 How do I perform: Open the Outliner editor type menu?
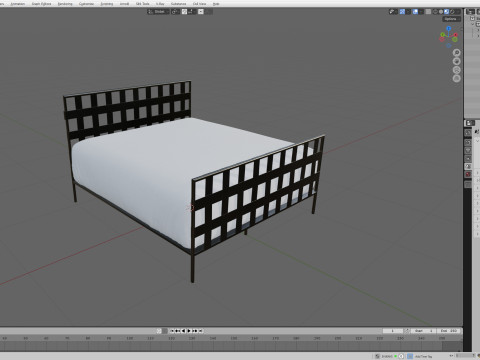(470, 12)
